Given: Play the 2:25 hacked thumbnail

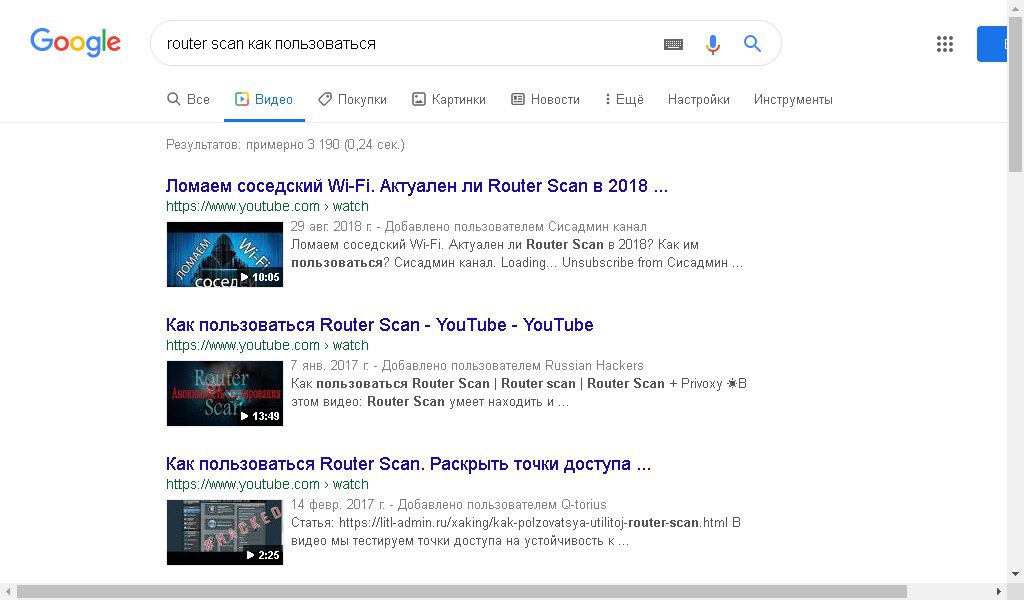Looking at the screenshot, I should click(x=225, y=532).
